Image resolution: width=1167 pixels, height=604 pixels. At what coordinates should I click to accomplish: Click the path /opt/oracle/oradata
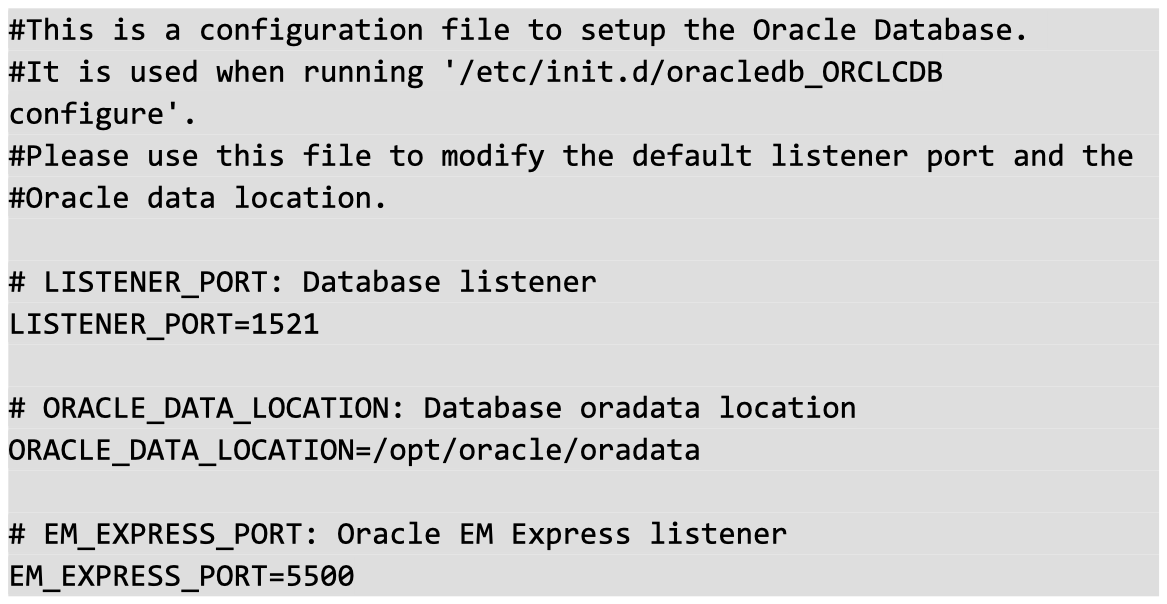pos(537,451)
